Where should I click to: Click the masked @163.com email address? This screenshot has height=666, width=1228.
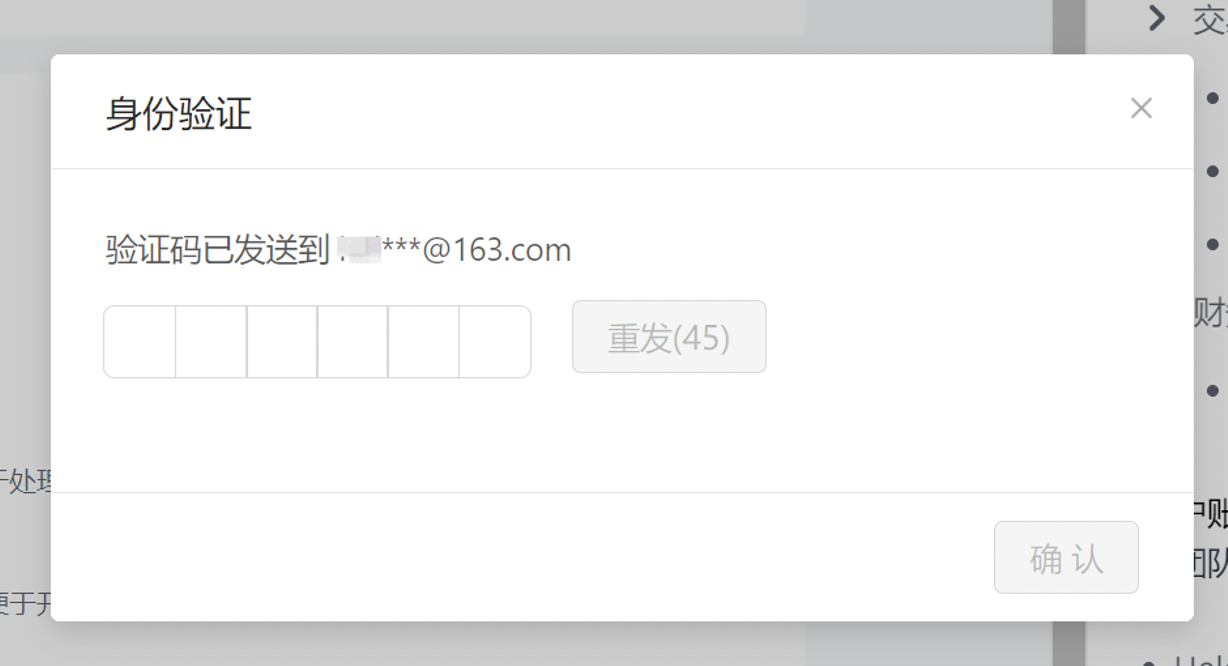pos(454,249)
